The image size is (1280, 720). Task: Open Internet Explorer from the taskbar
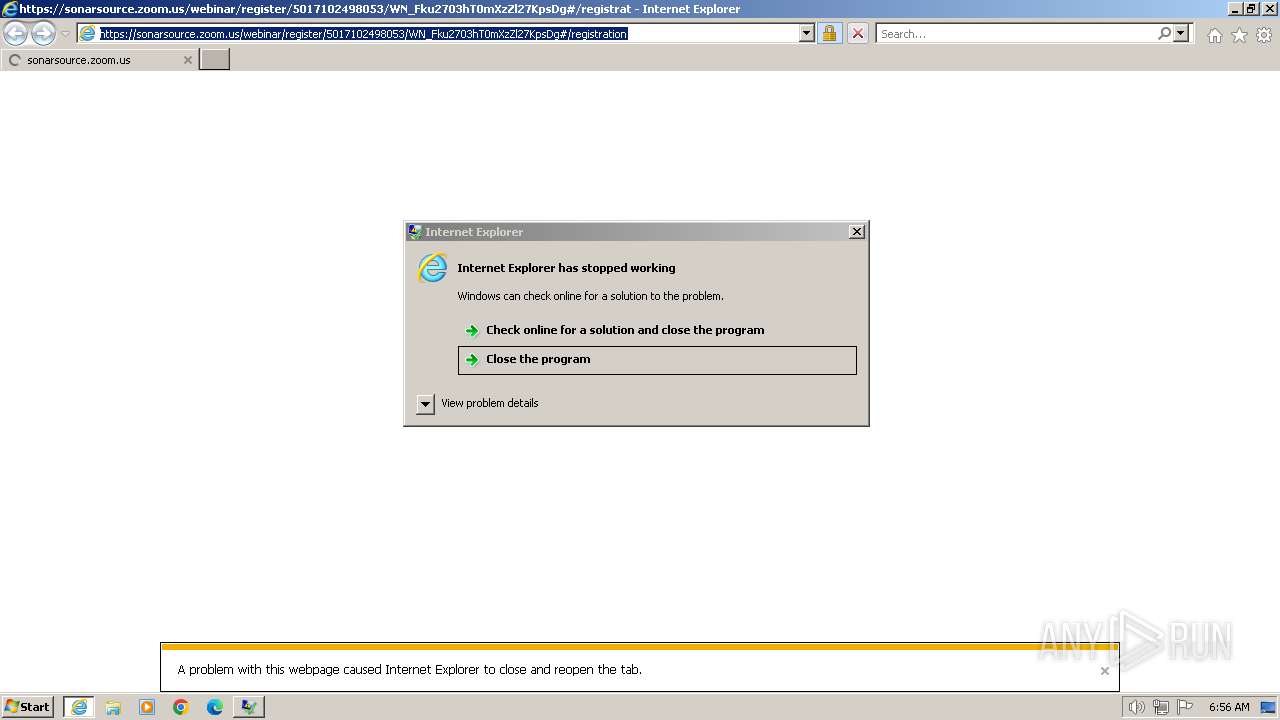79,707
